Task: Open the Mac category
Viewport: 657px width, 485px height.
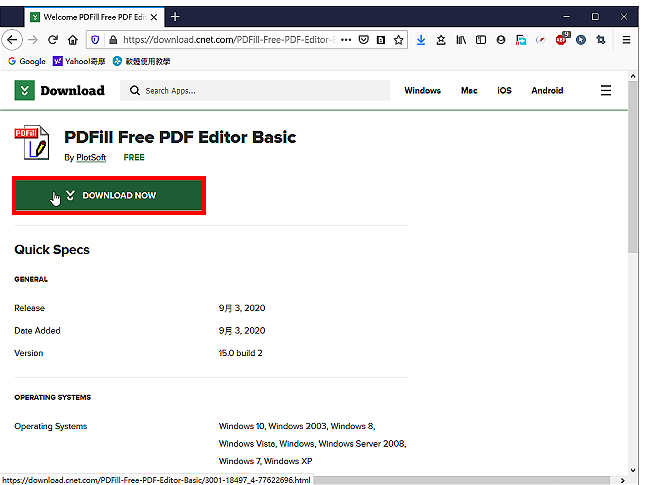Action: pyautogui.click(x=469, y=90)
